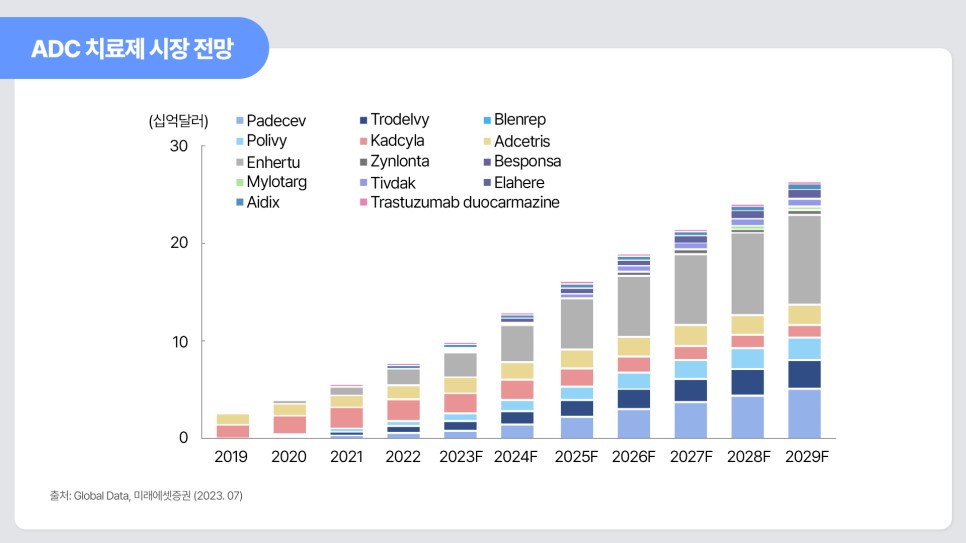Click the source line 출처: Global Data
This screenshot has height=543, width=966.
click(146, 496)
